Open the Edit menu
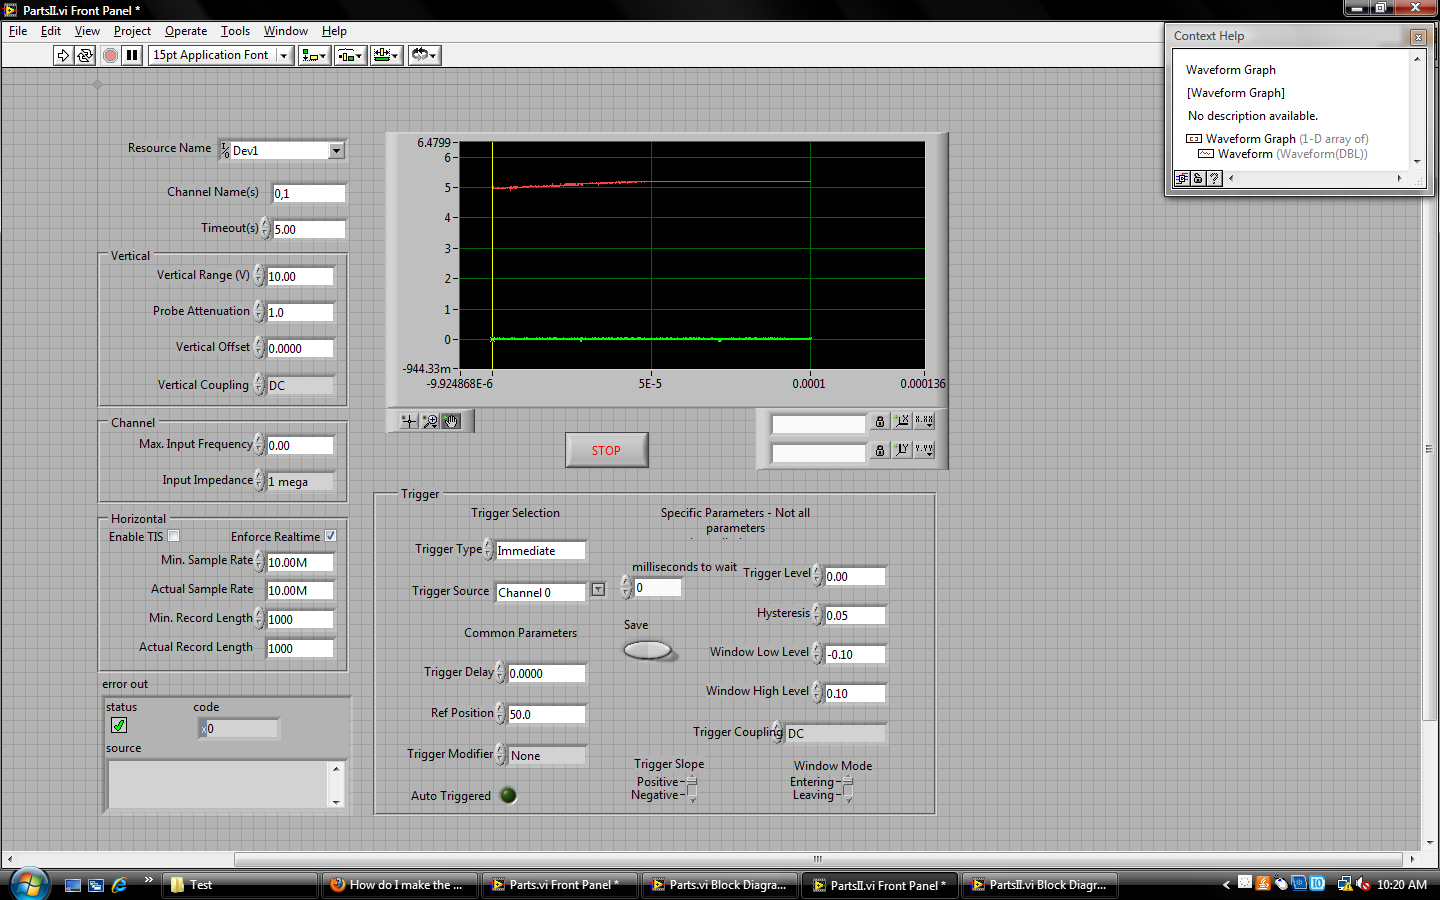The height and width of the screenshot is (900, 1440). [x=51, y=31]
